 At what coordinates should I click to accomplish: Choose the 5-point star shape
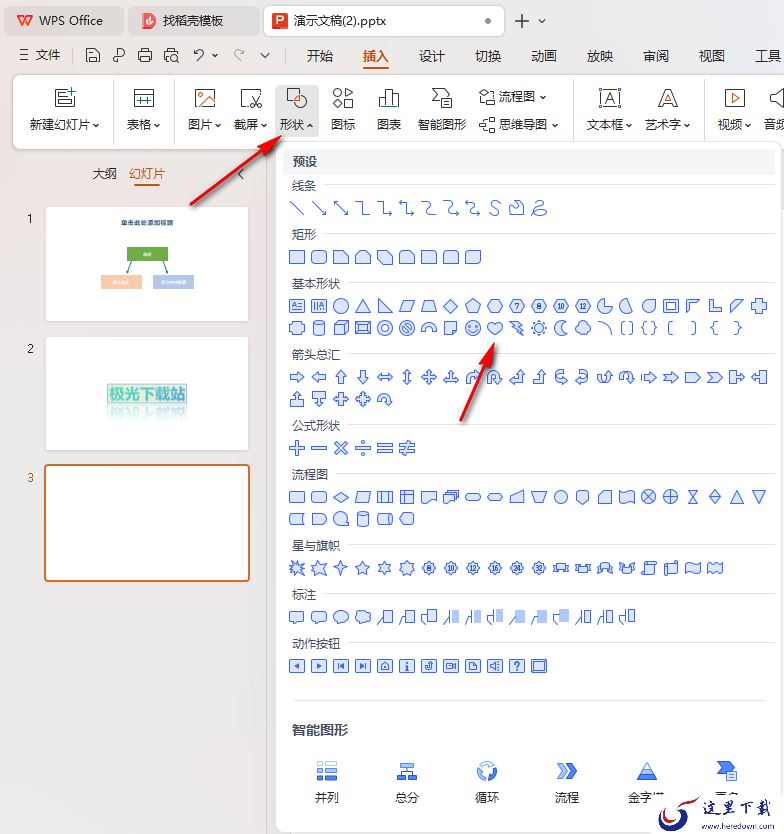point(363,568)
